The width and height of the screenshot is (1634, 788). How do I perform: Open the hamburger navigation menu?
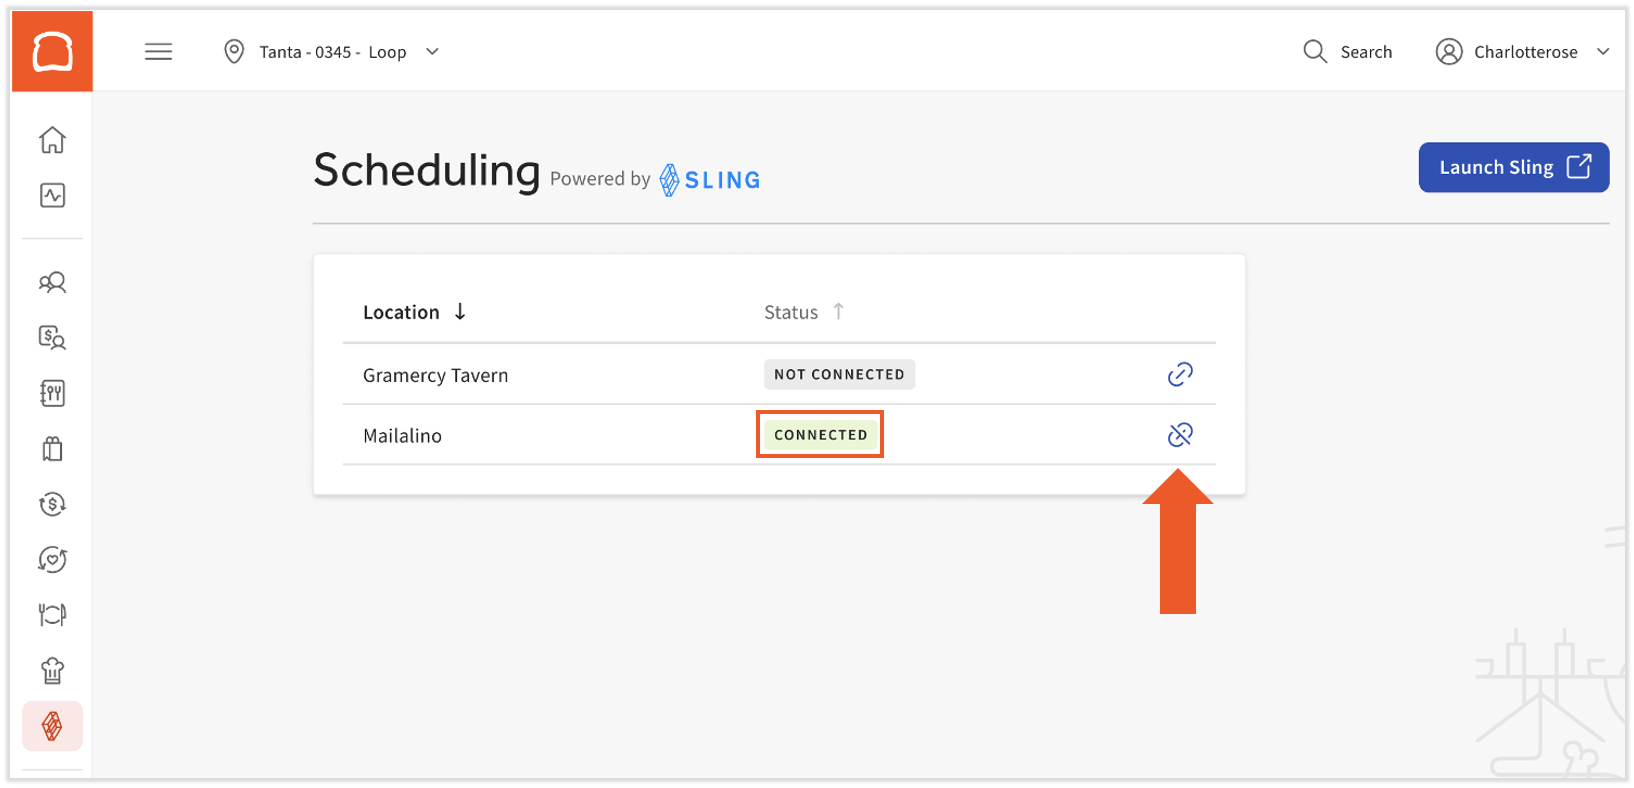158,51
